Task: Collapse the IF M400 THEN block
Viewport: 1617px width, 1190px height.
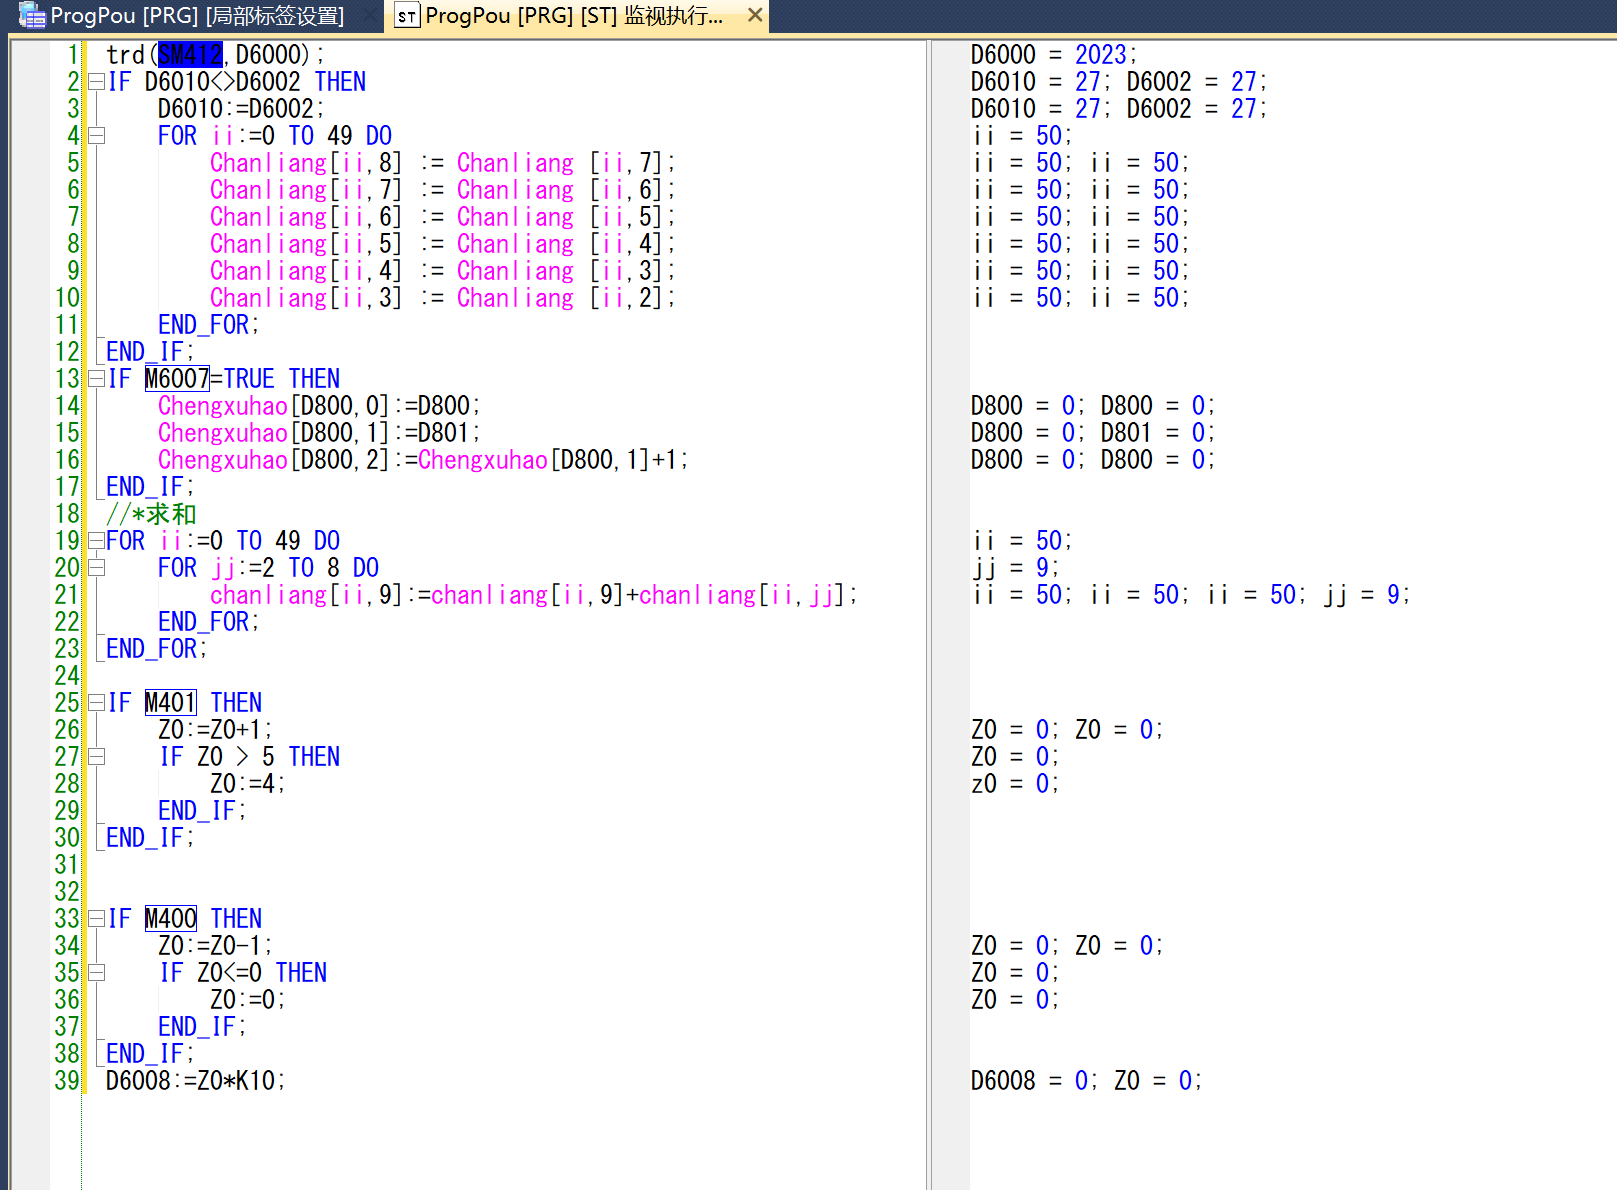Action: [x=96, y=919]
